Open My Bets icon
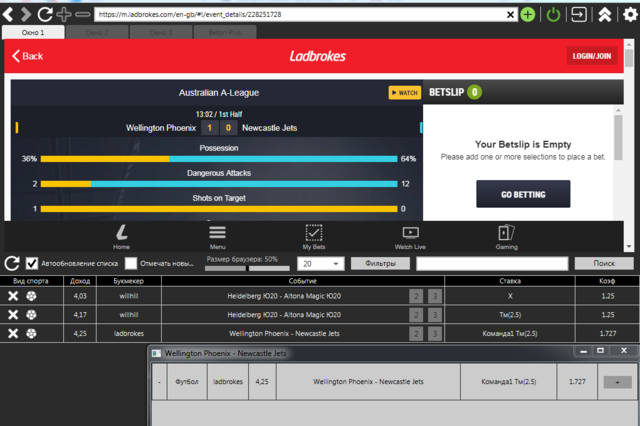640x426 pixels. tap(314, 237)
